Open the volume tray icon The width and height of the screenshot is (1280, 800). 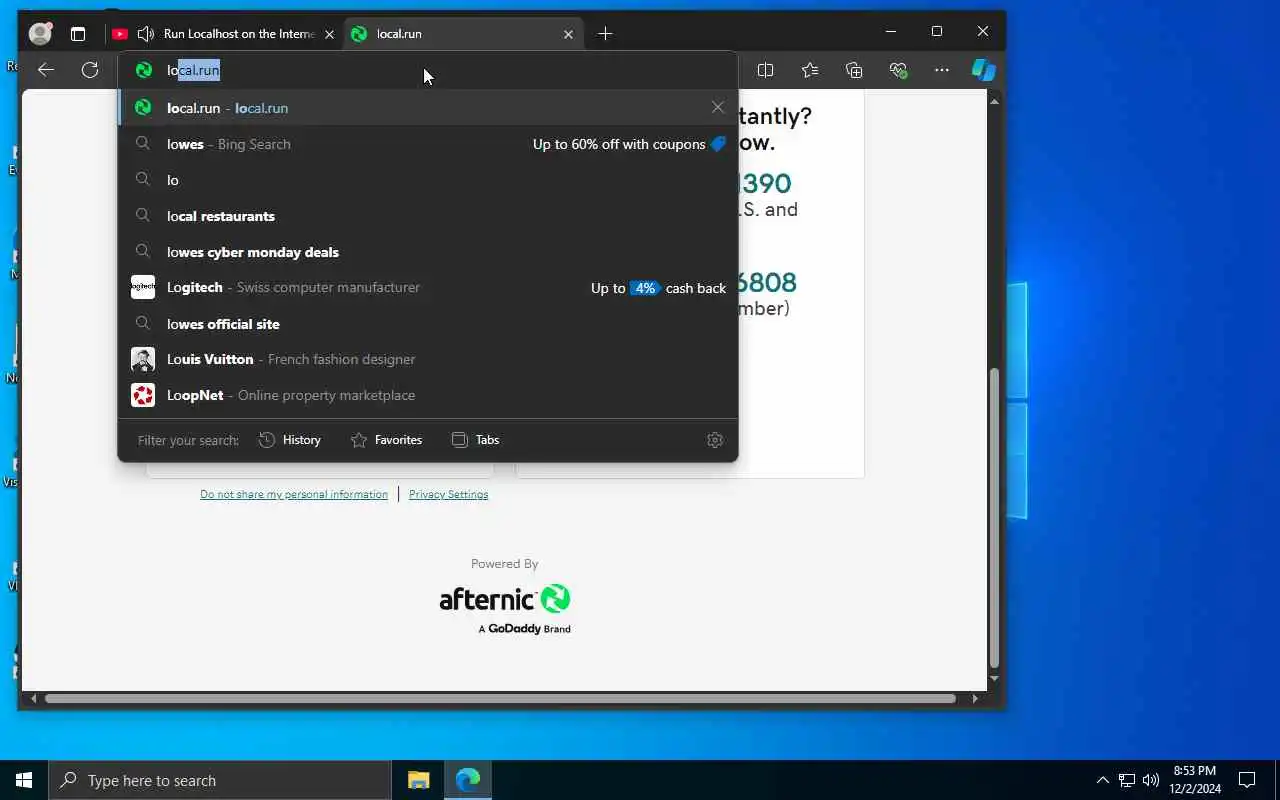click(1150, 780)
